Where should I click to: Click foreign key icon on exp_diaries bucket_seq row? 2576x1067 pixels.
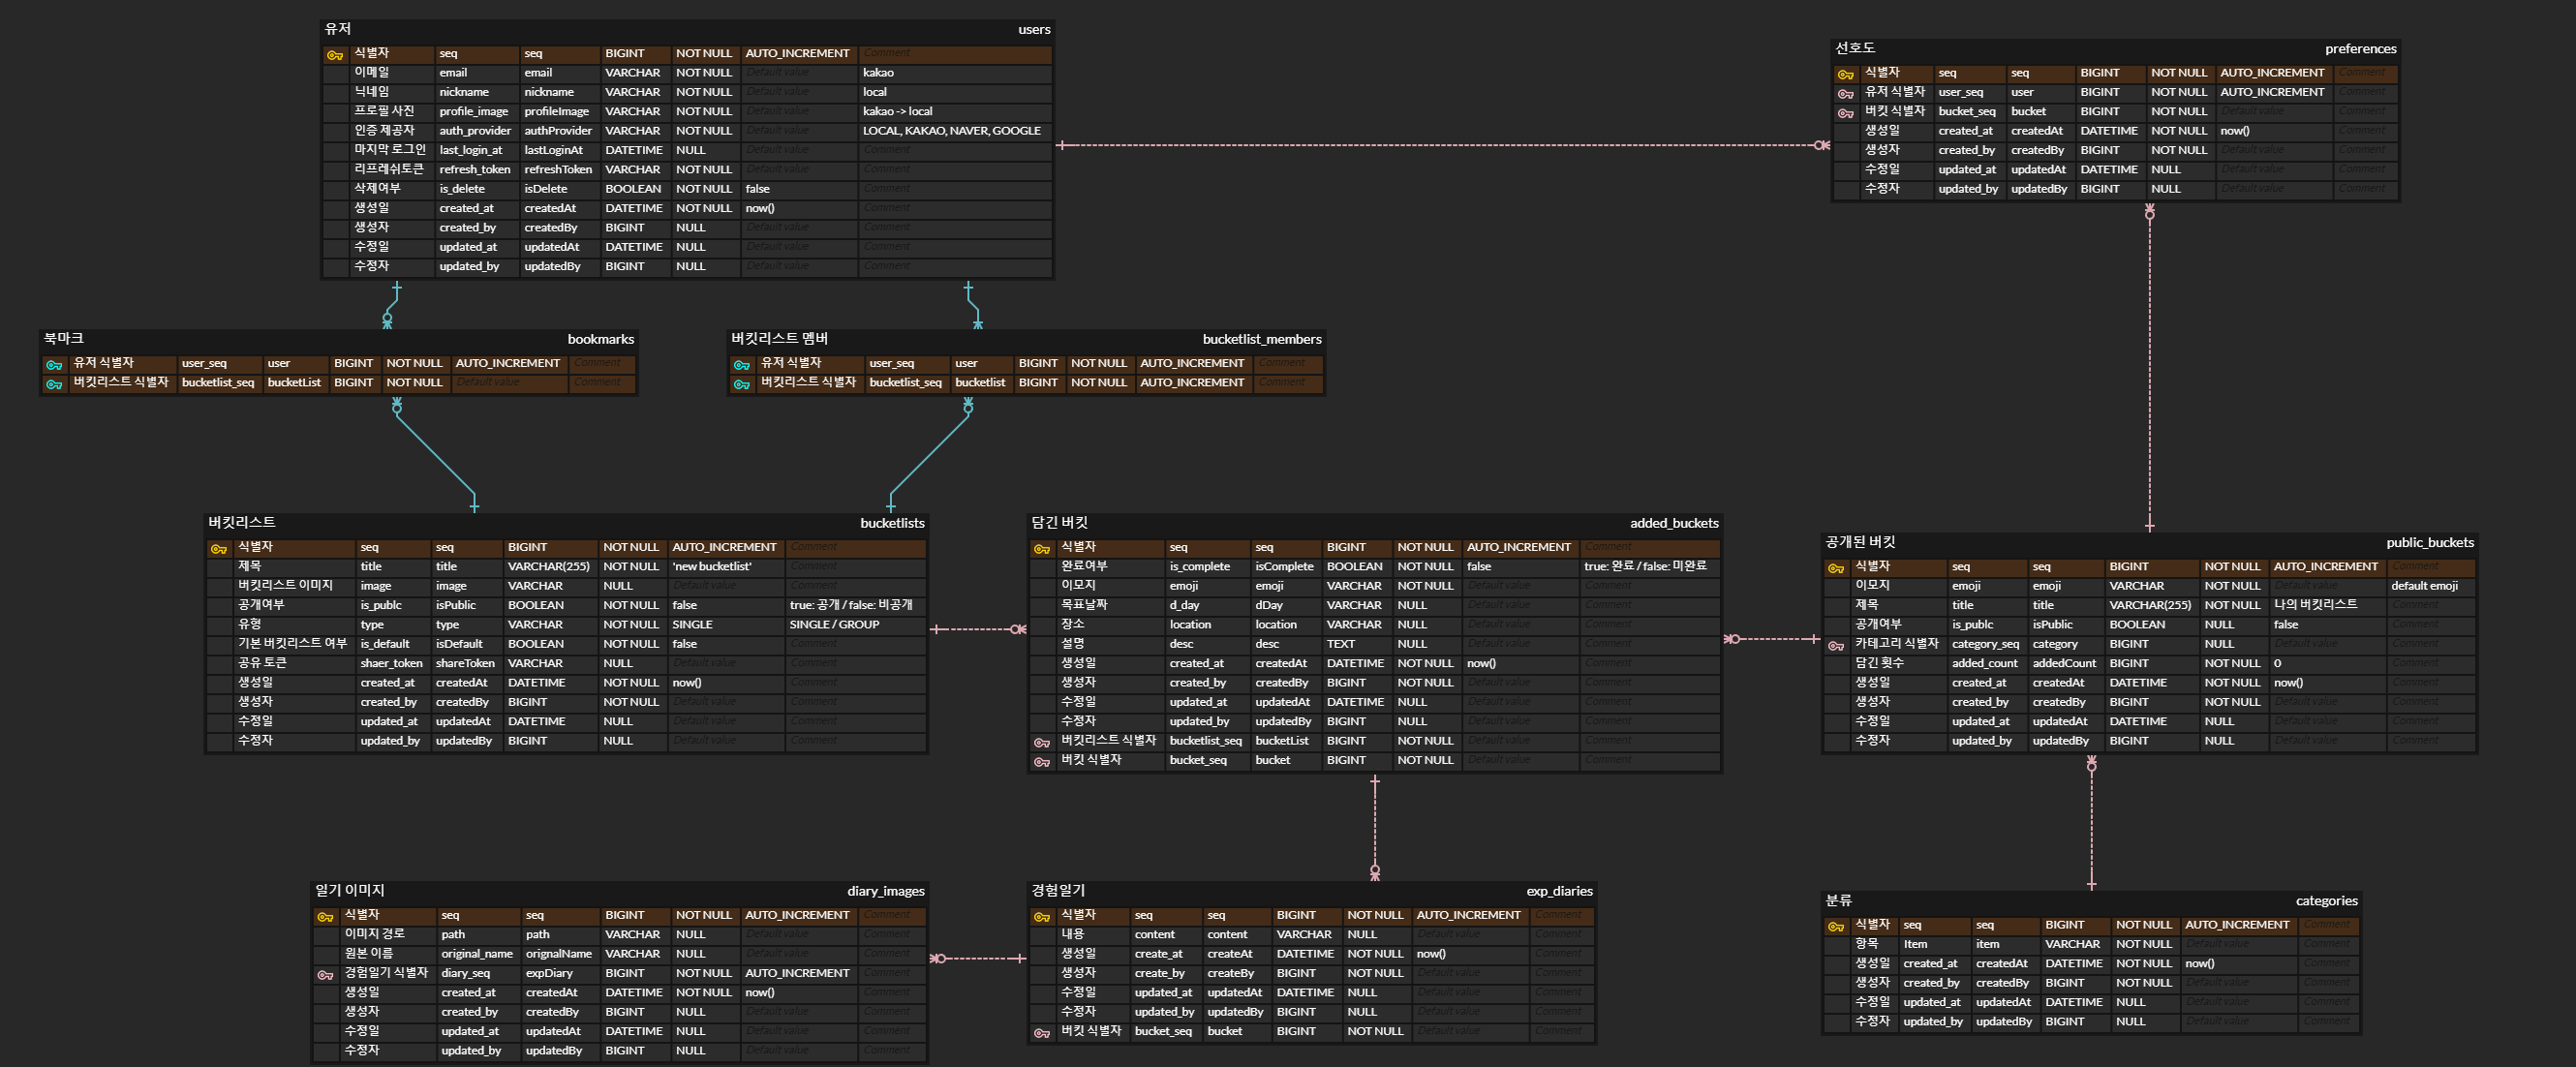[x=1041, y=1033]
